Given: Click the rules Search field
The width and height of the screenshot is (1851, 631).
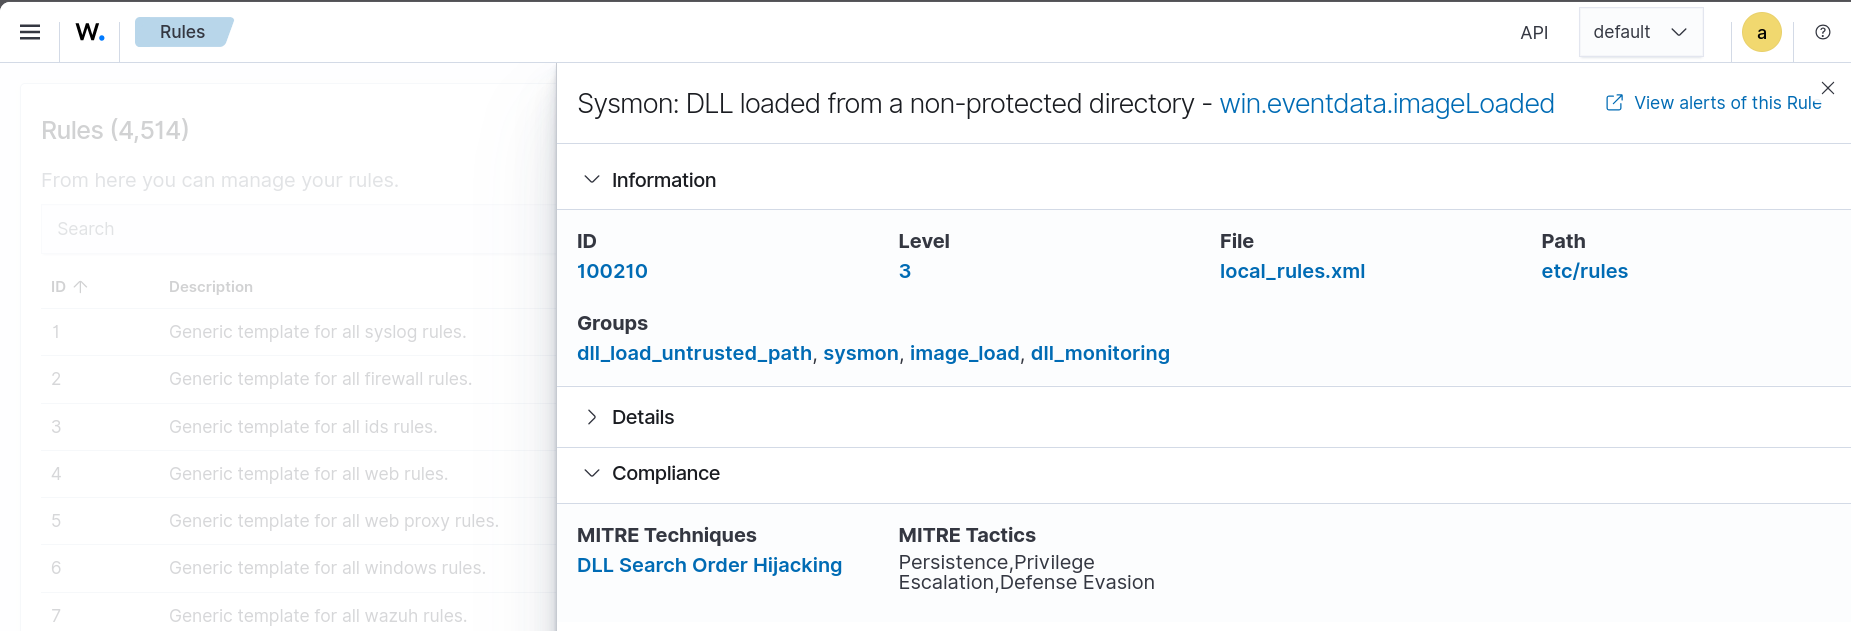Looking at the screenshot, I should pos(298,229).
